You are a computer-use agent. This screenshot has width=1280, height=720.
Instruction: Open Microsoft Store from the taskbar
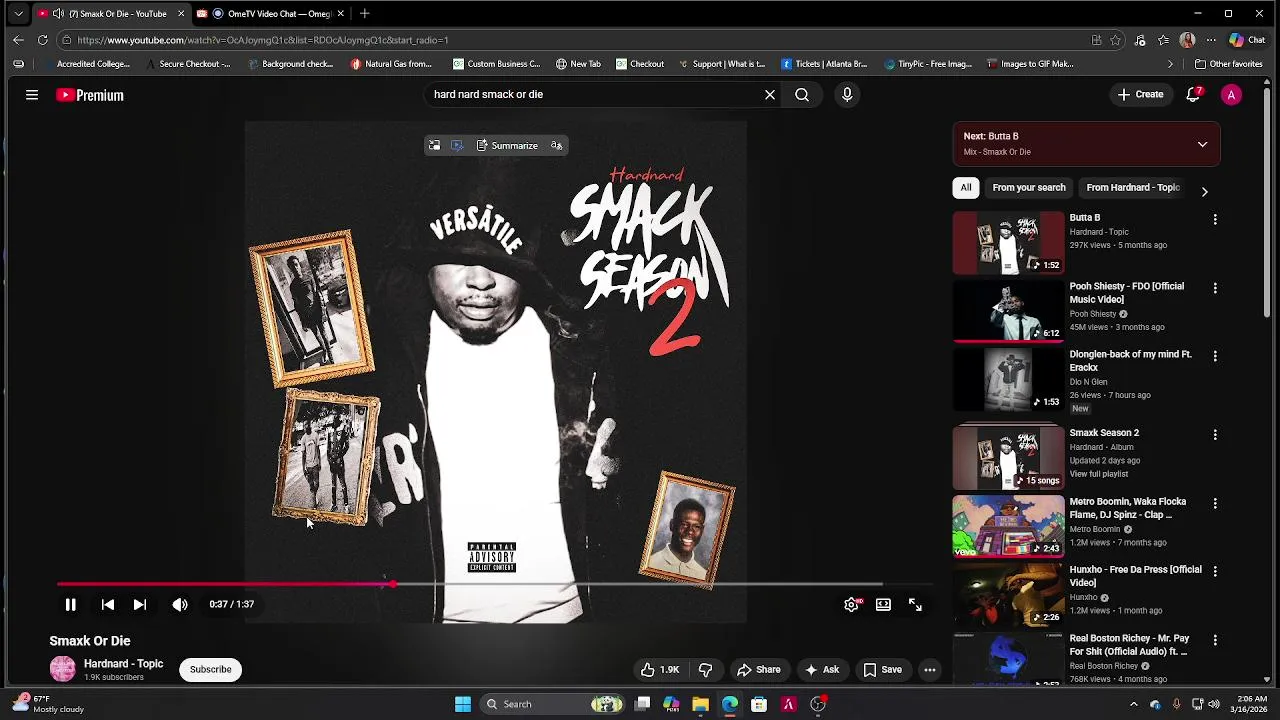[x=759, y=704]
